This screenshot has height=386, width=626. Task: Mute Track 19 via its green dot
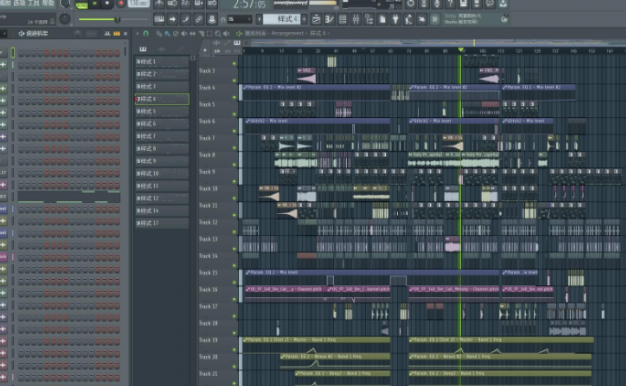[x=234, y=350]
